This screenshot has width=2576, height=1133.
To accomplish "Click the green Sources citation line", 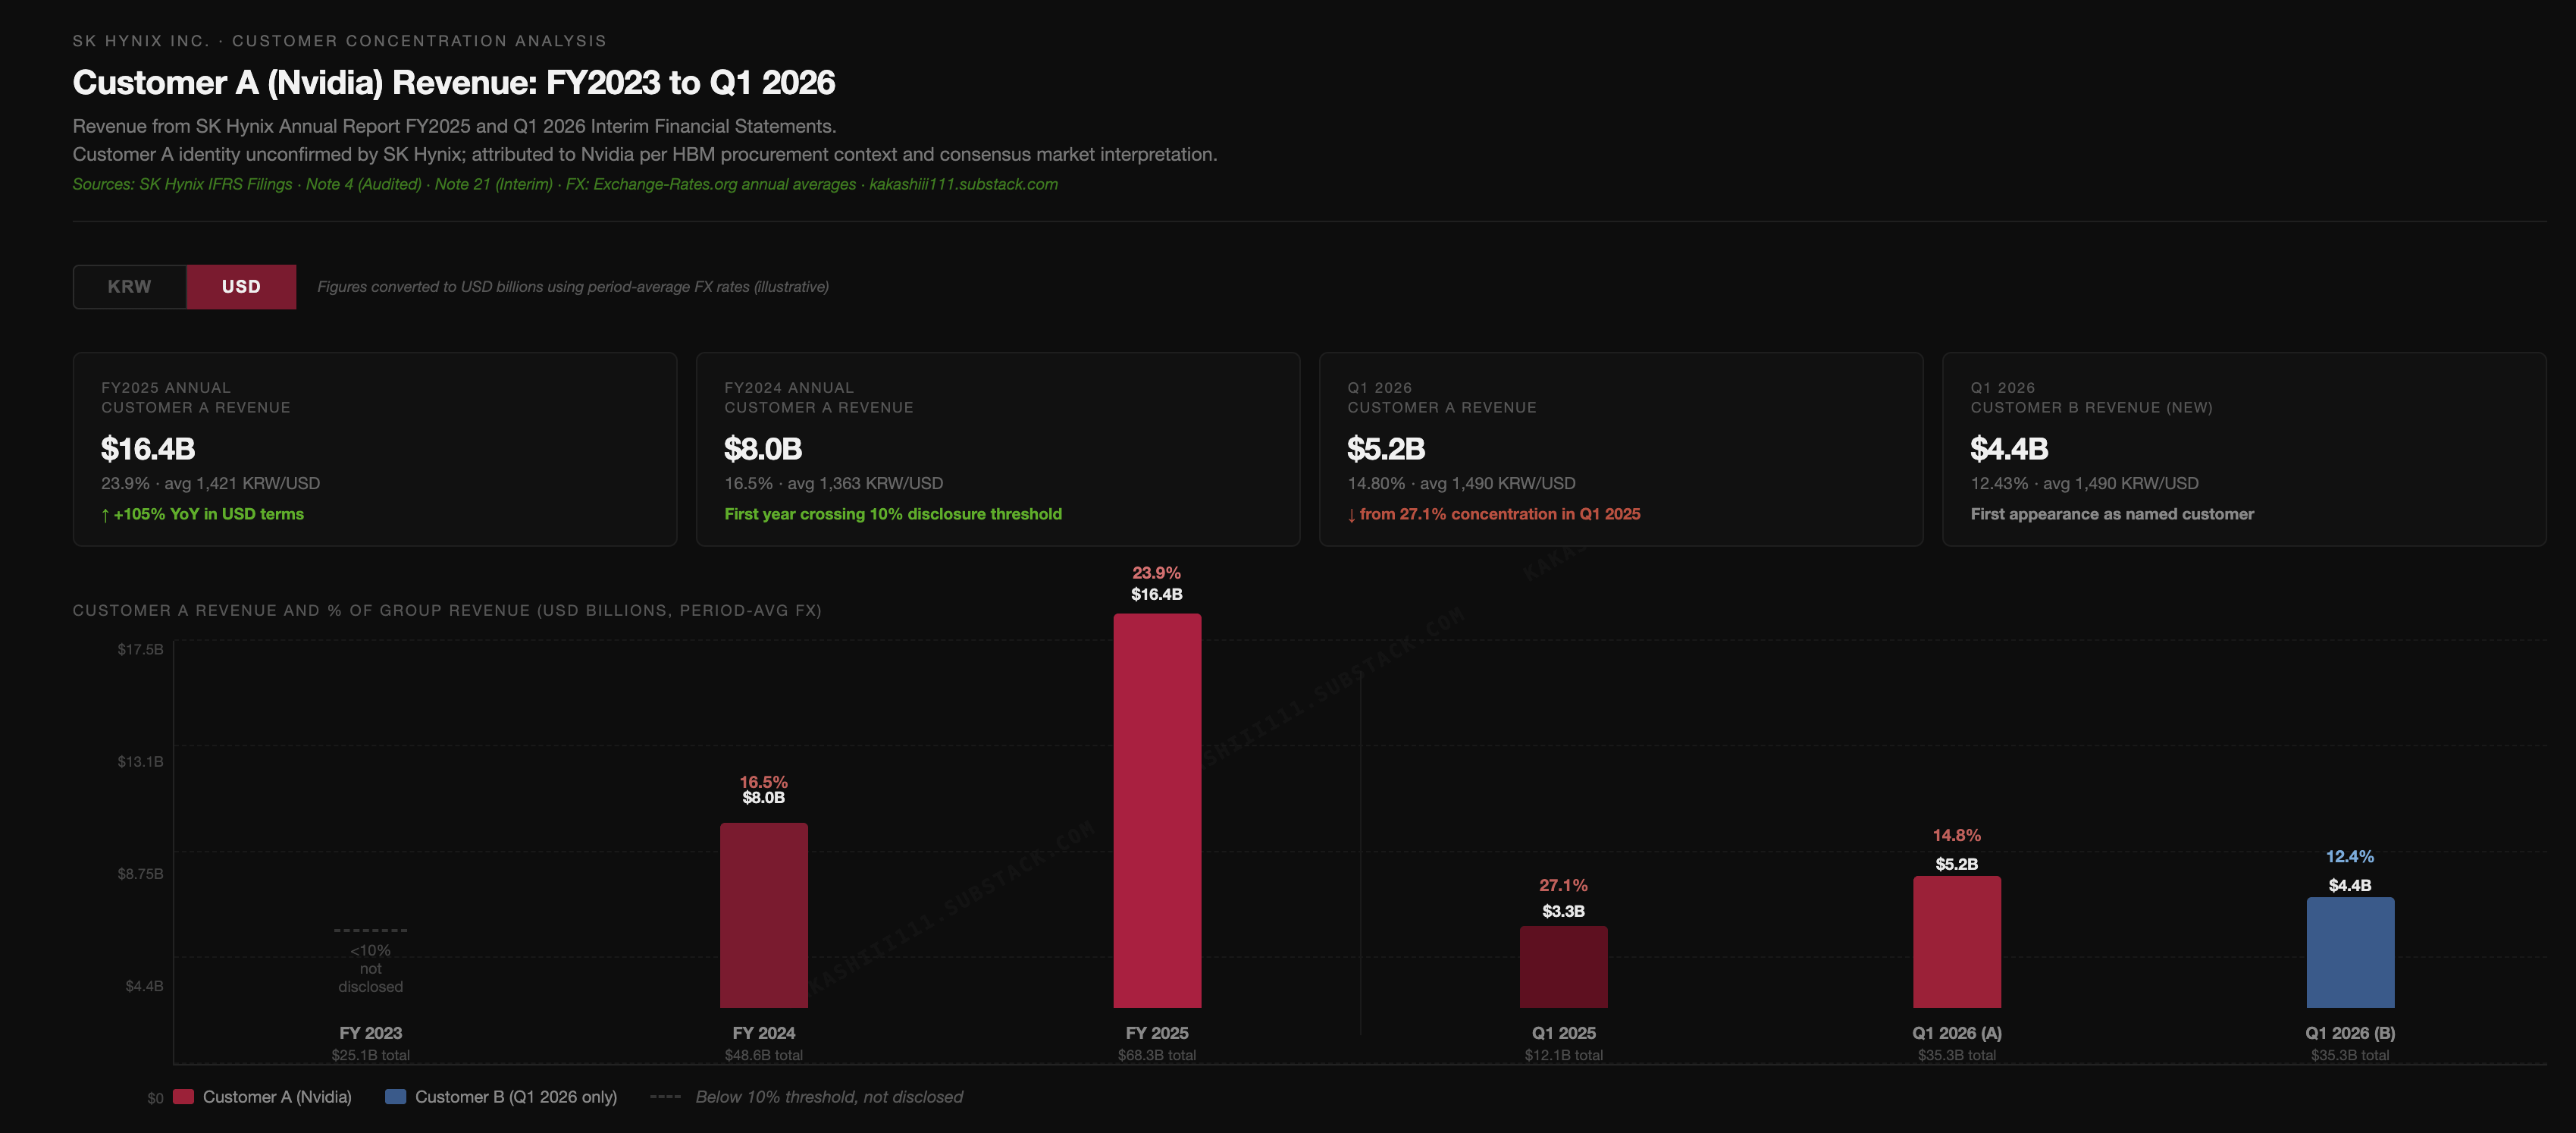I will point(565,184).
